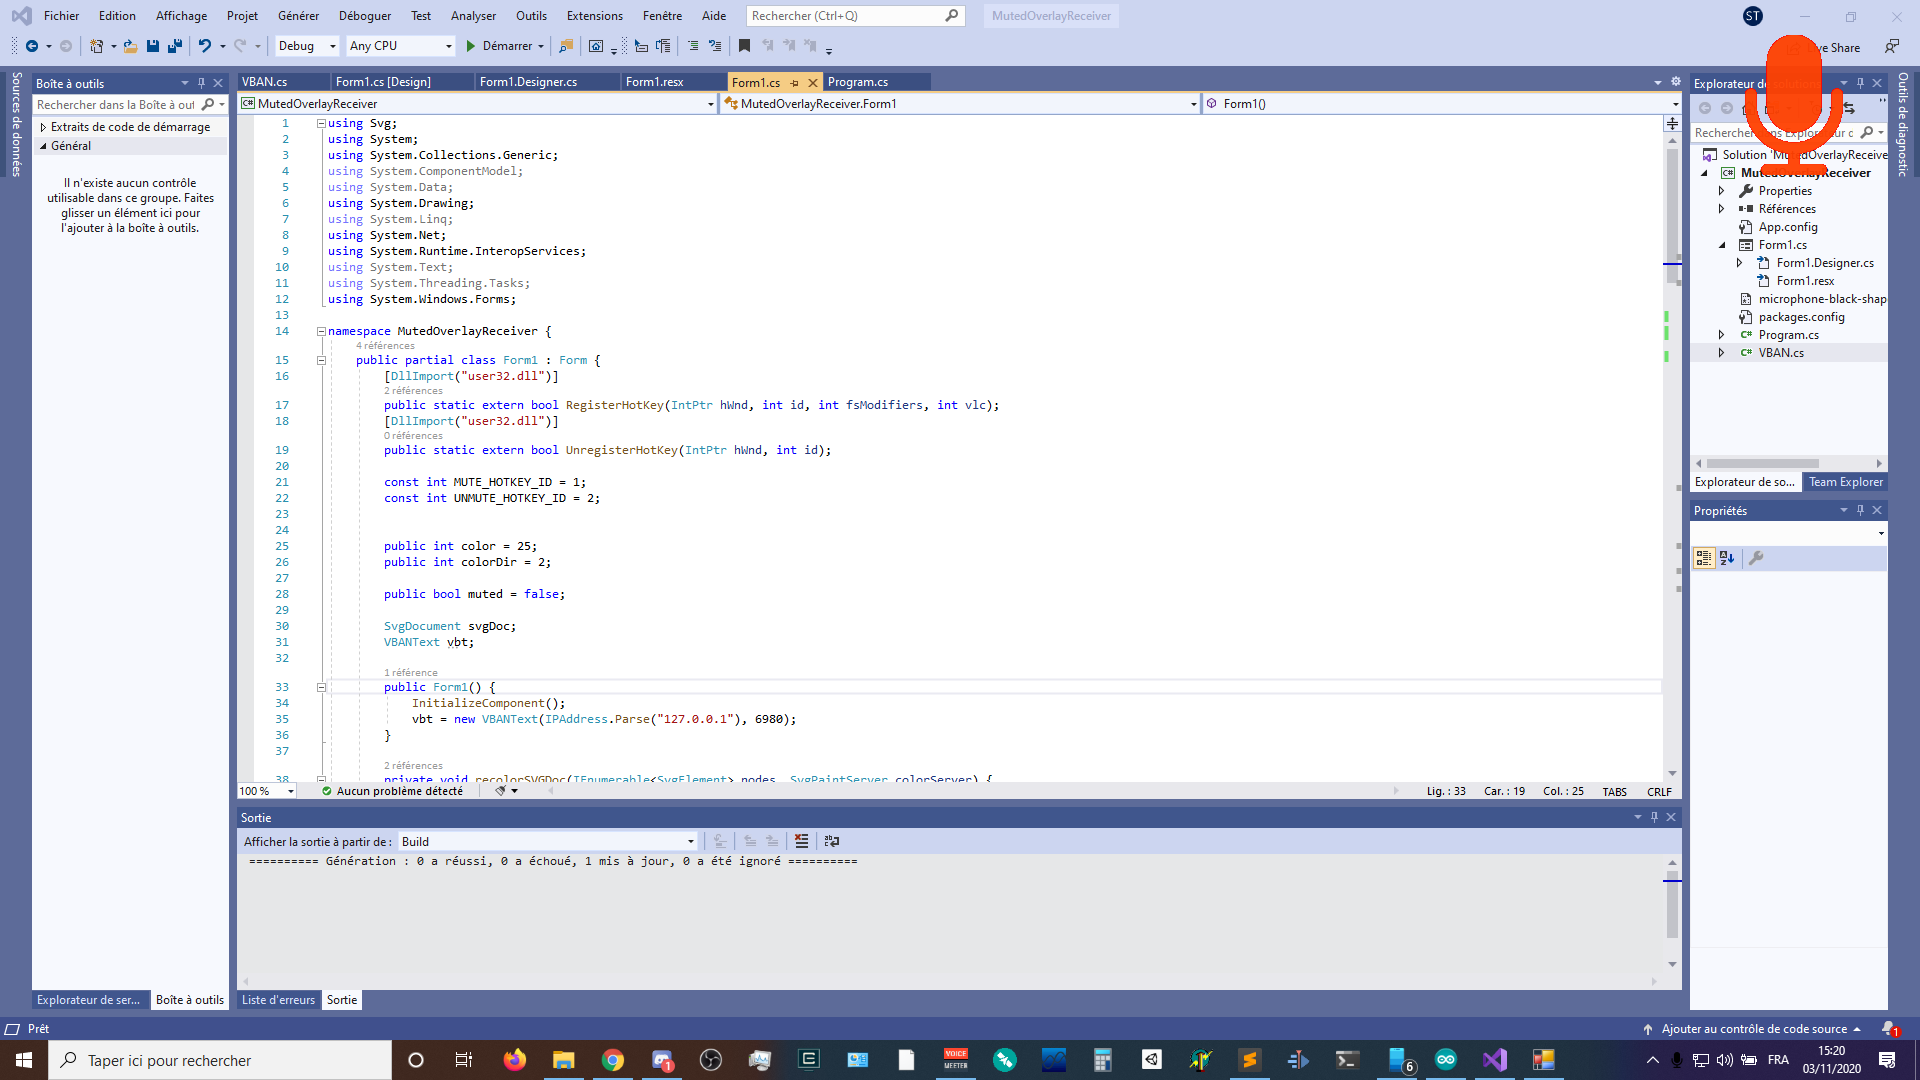Open Firefox from the taskbar

coord(515,1060)
